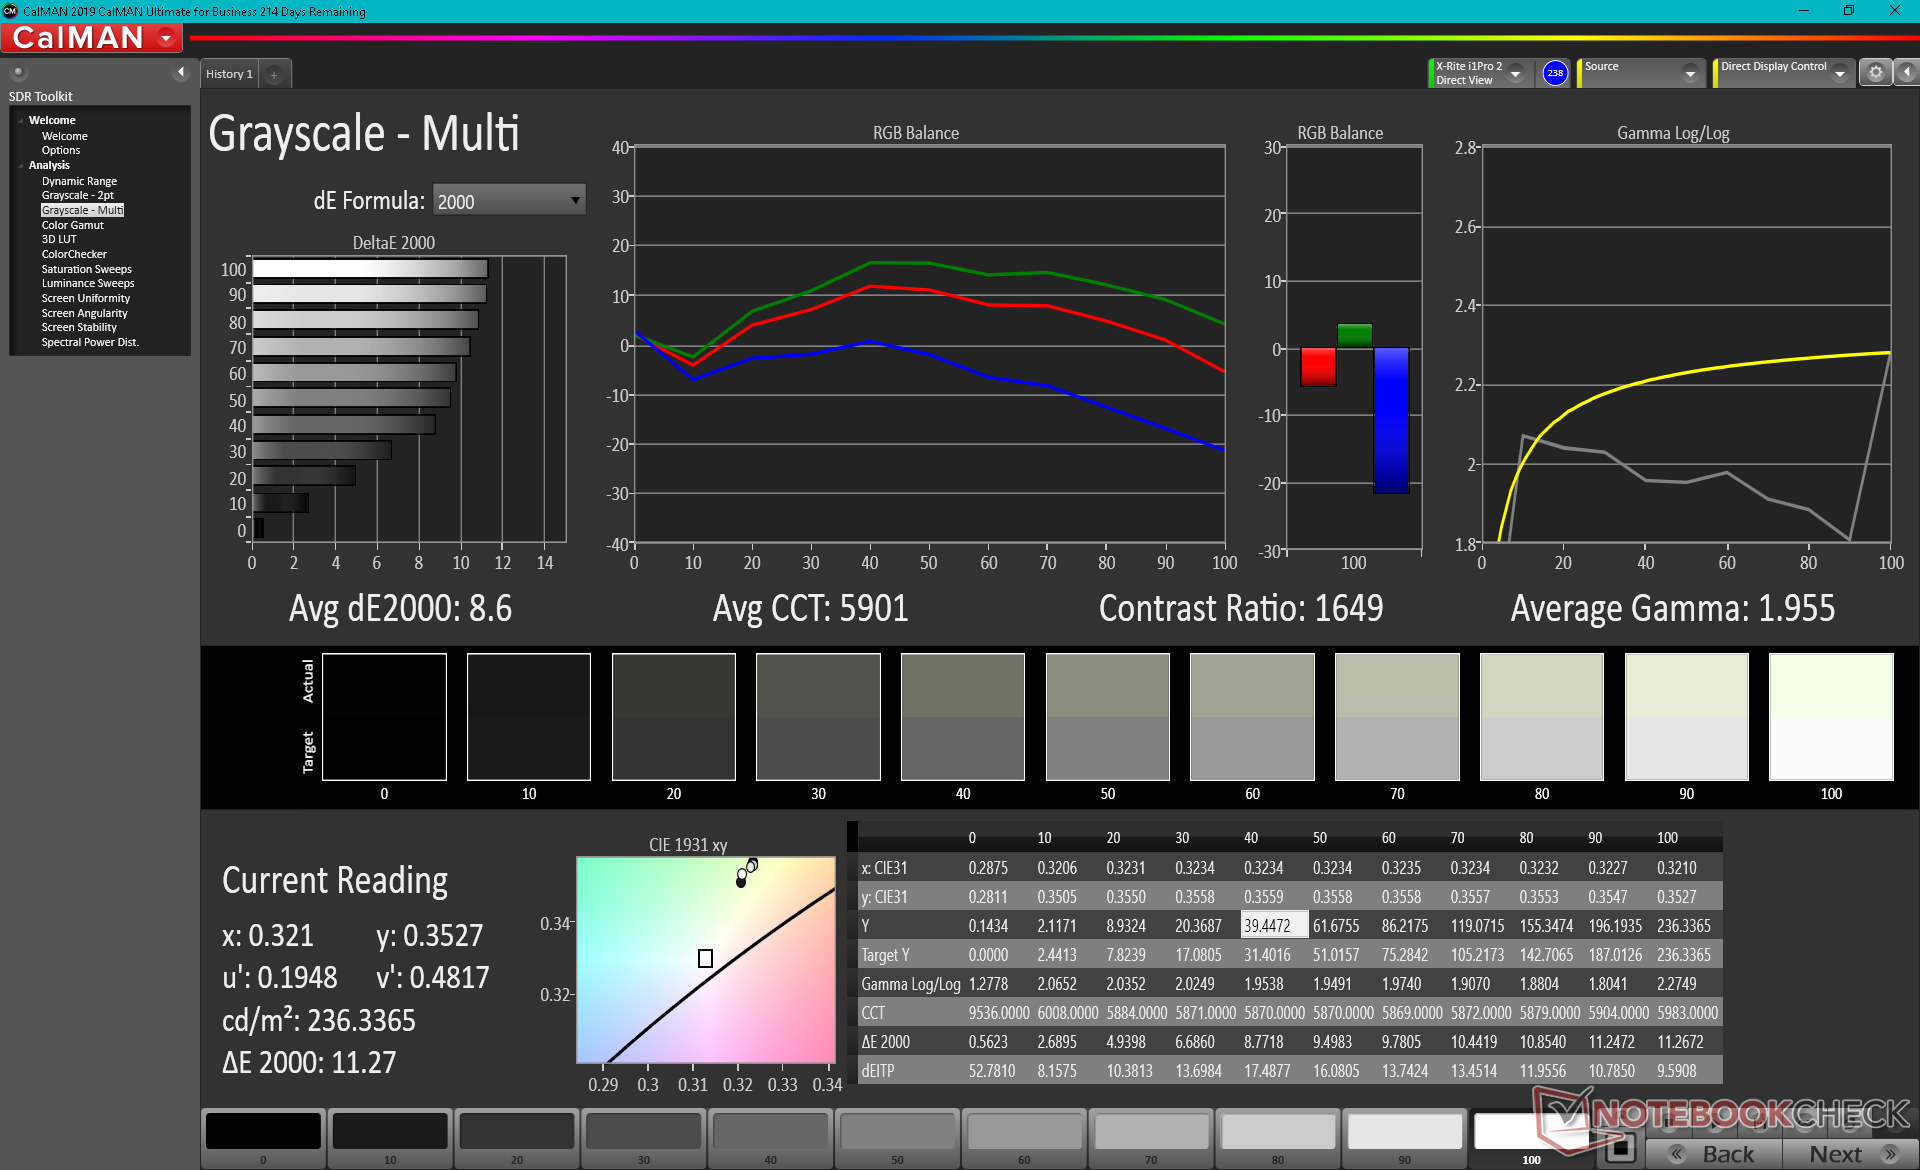The image size is (1920, 1170).
Task: Click the sidebar round pin icon
Action: click(x=18, y=72)
